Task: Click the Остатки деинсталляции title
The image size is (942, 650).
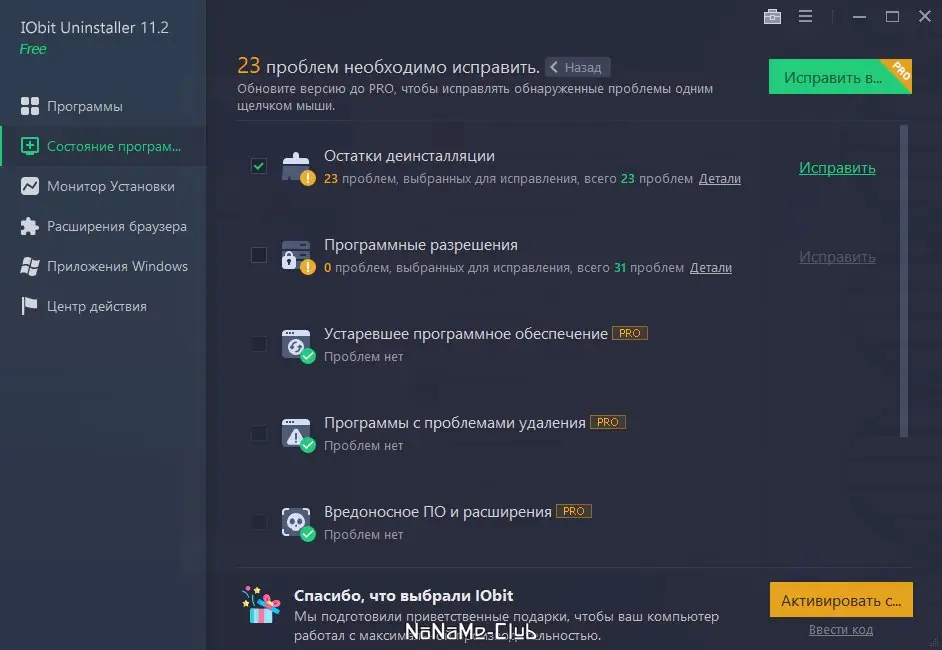Action: pos(409,156)
